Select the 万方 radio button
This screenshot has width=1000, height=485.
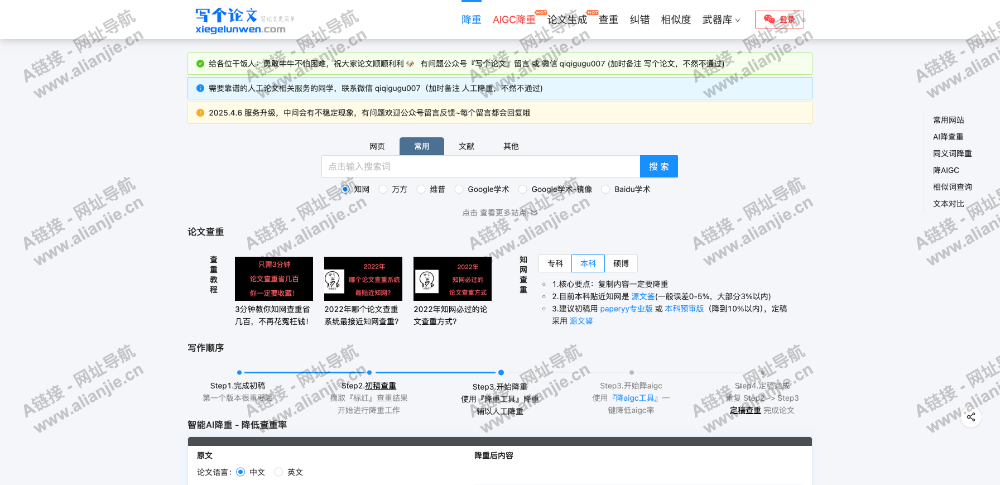coord(383,189)
